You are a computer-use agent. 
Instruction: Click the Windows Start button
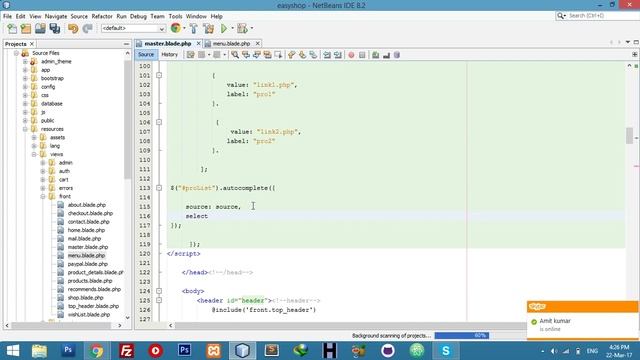13,351
